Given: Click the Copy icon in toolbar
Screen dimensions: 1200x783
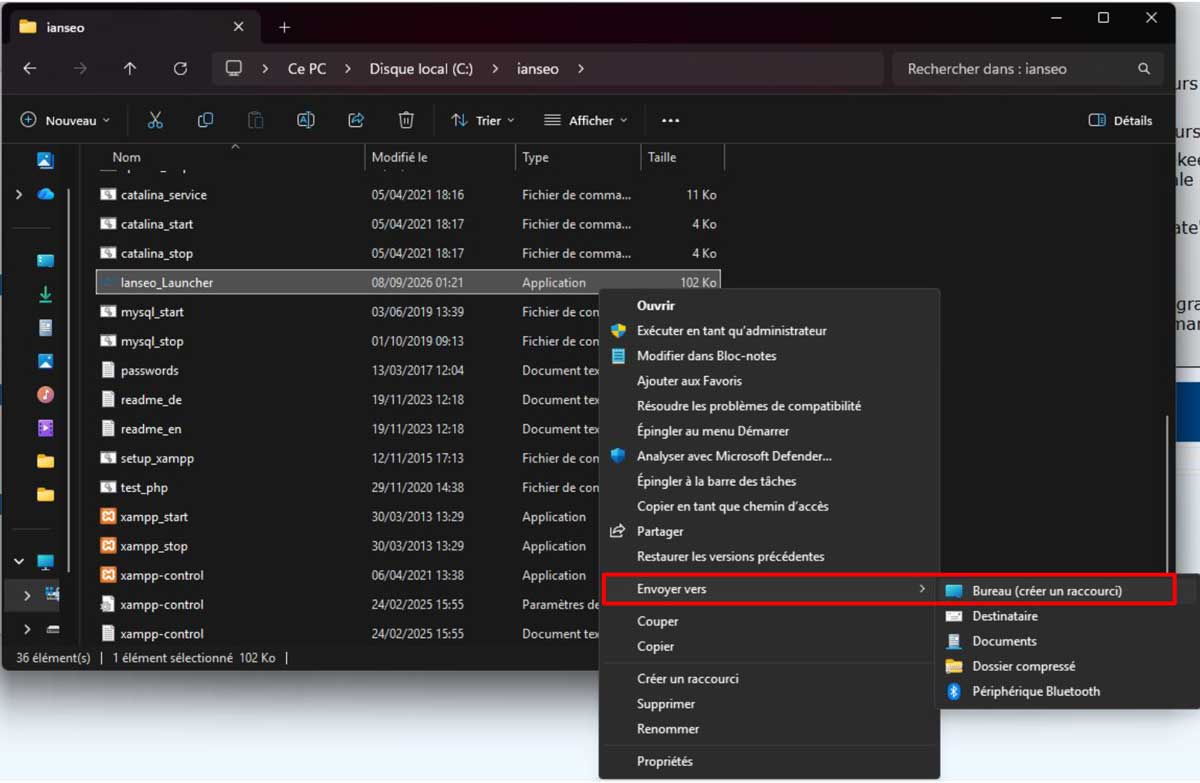Looking at the screenshot, I should 205,120.
